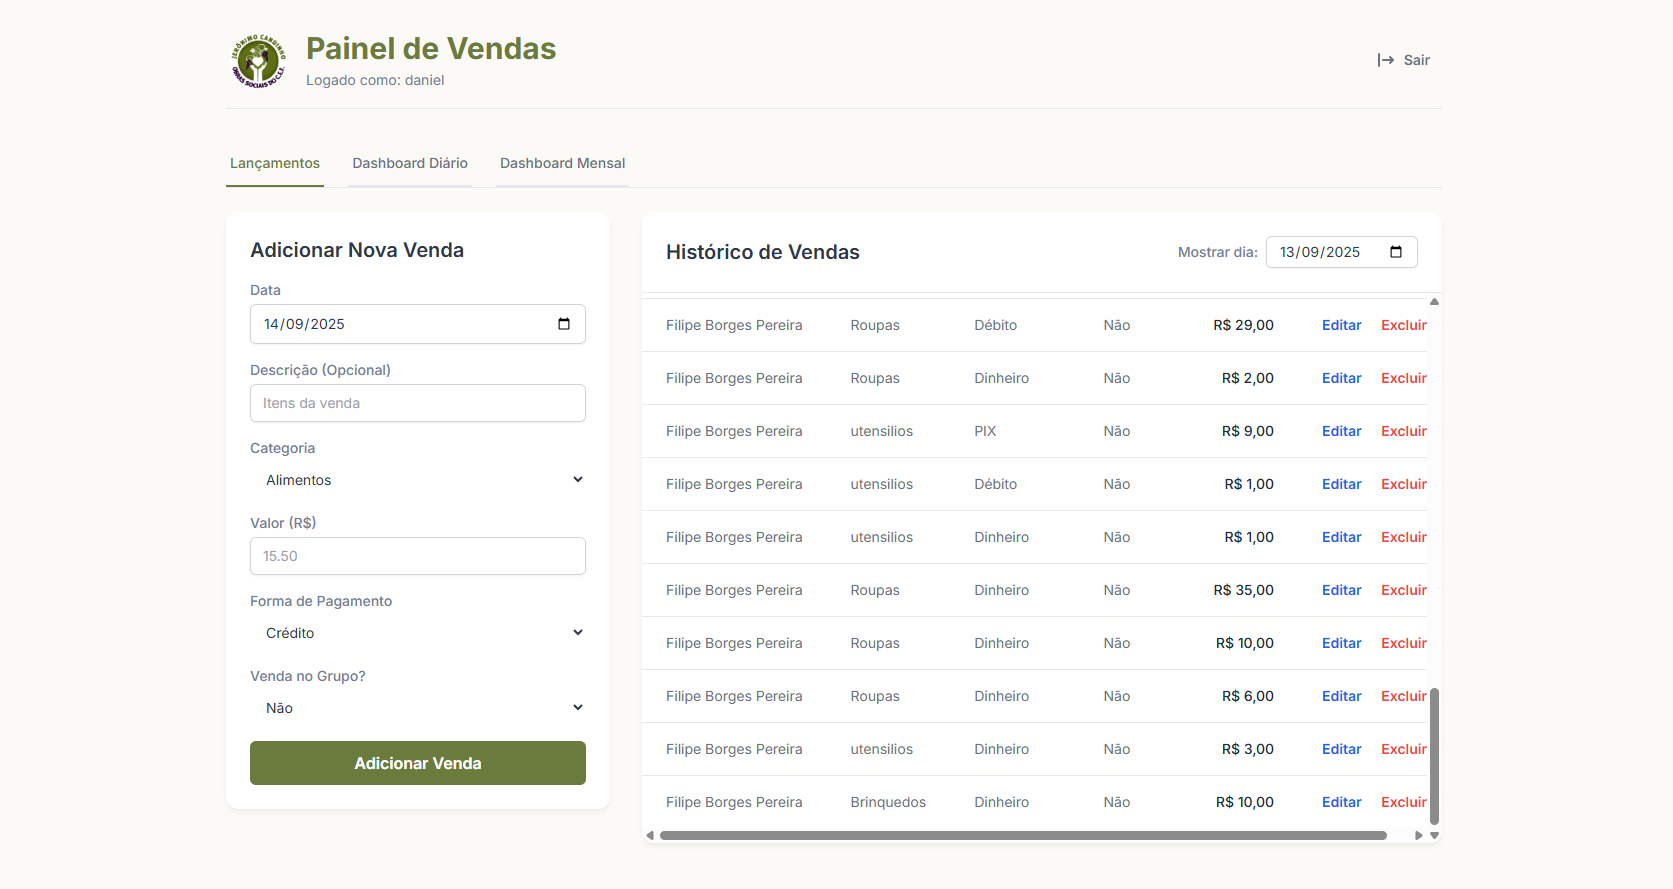Delete the R$ 2,00 sale
Viewport: 1673px width, 889px height.
click(1404, 378)
